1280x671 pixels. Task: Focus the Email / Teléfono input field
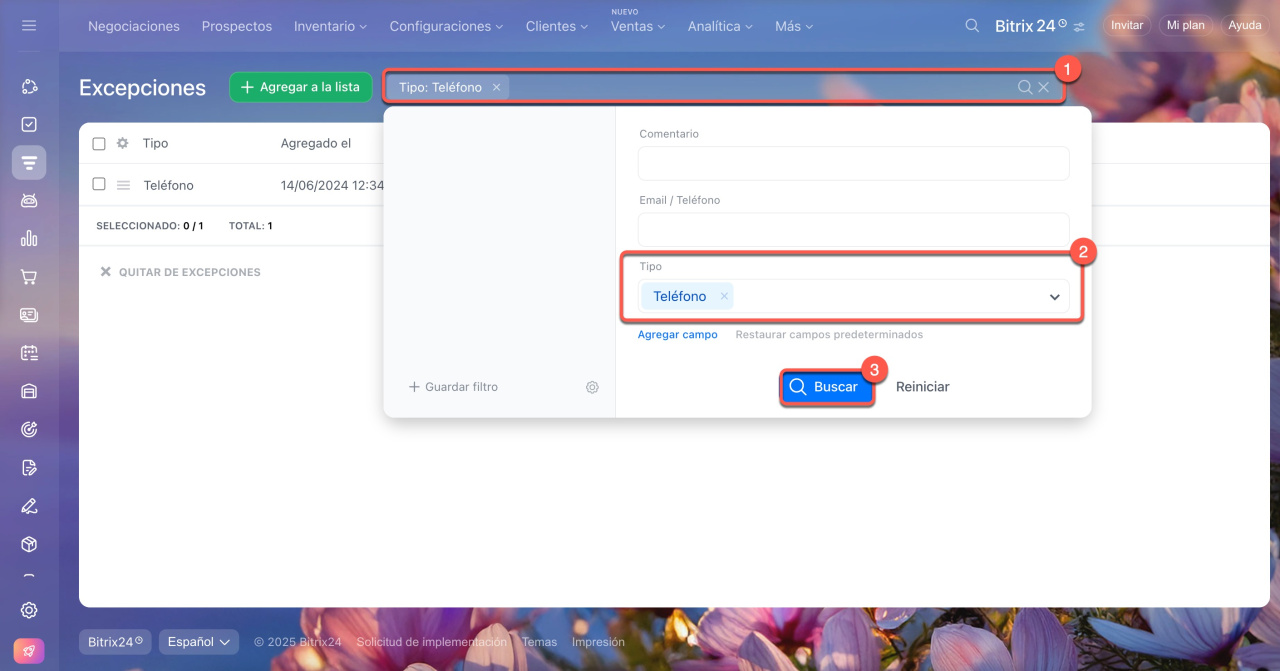pos(854,229)
